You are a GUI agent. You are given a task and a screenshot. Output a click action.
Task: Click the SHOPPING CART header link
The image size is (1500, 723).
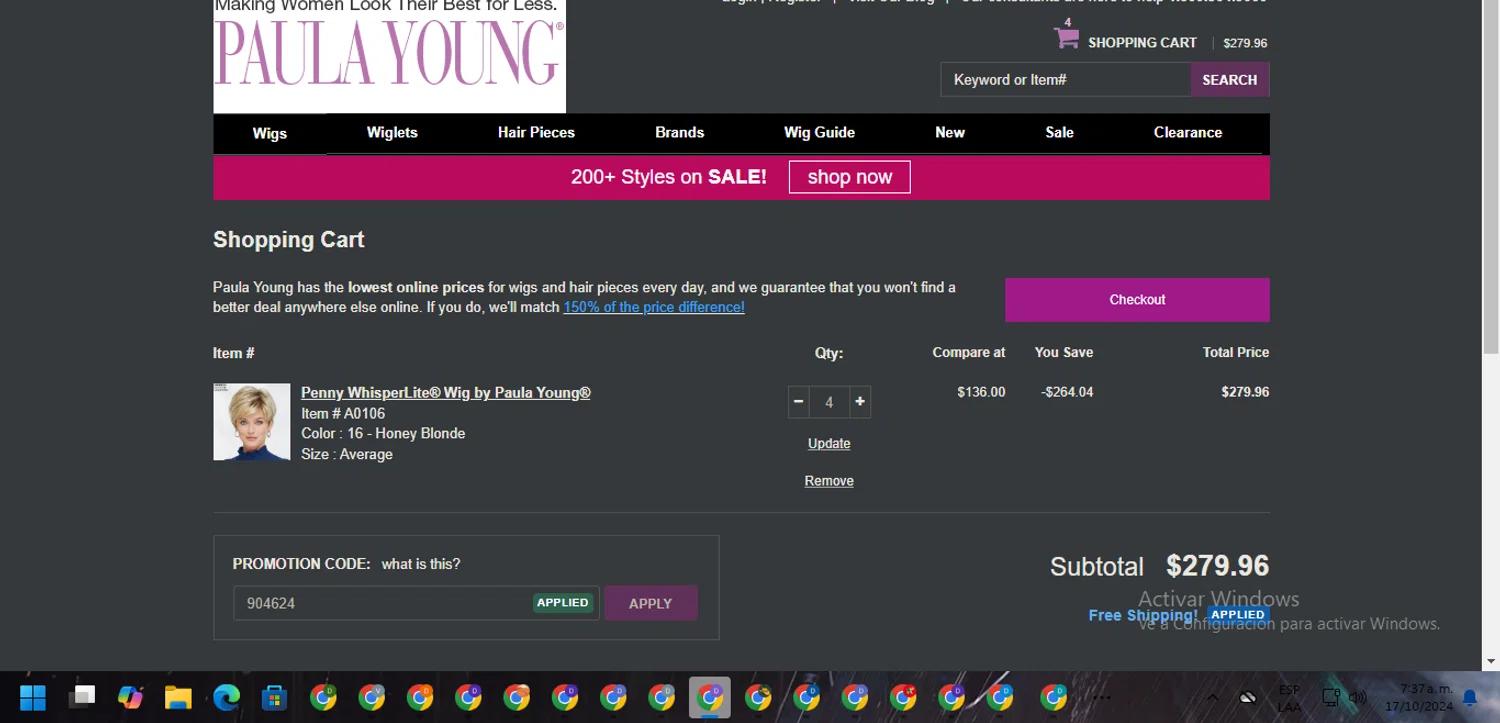1142,43
